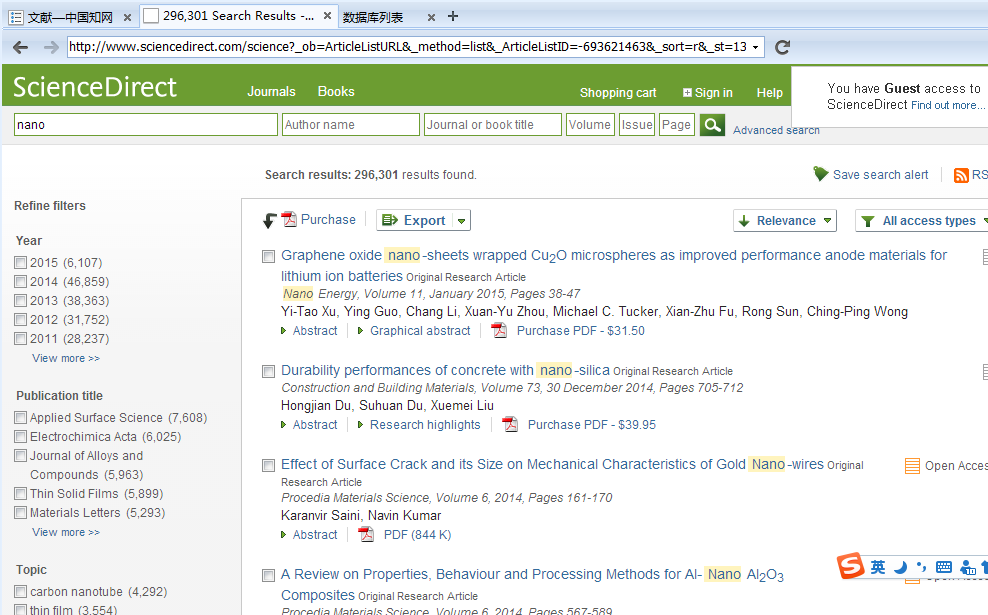Screen dimensions: 988x615
Task: Open the Journals menu
Action: coord(271,91)
